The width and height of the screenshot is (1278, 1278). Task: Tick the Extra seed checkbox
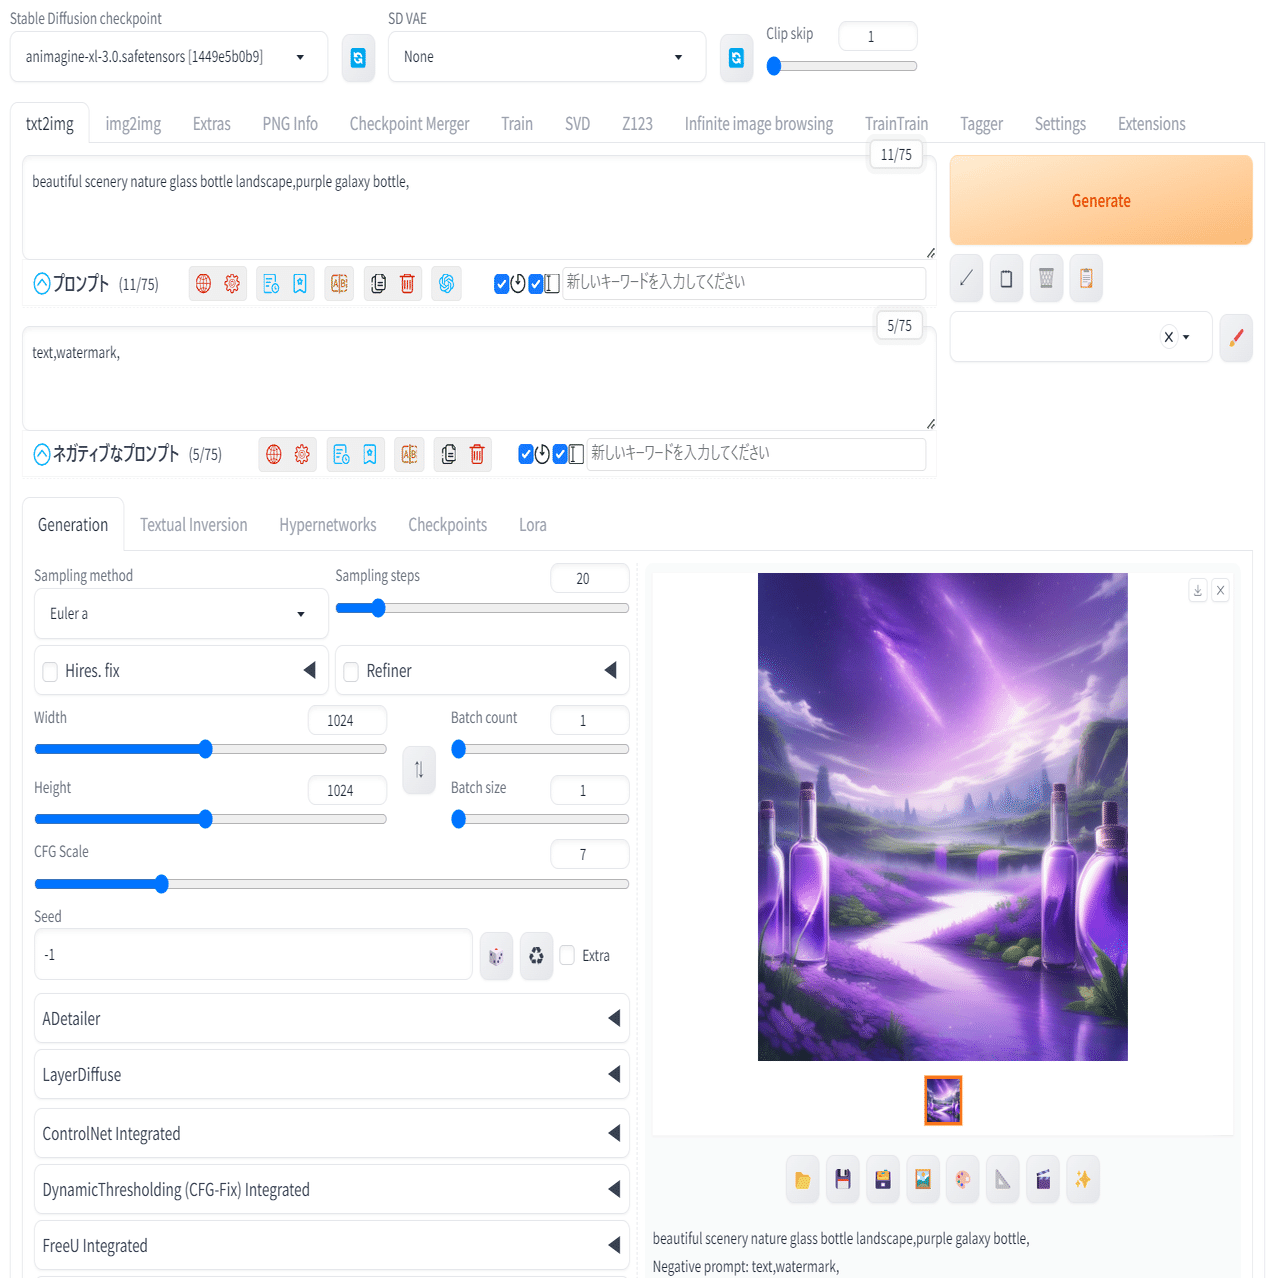(567, 955)
